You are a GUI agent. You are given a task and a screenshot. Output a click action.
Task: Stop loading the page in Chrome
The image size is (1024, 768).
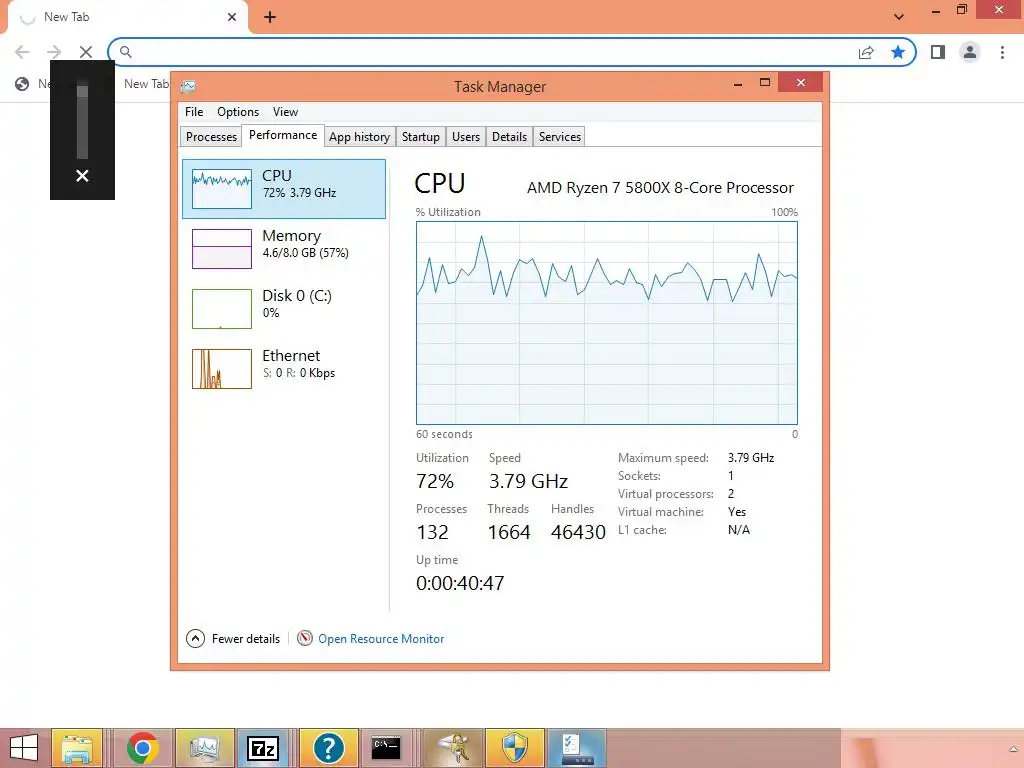[86, 52]
